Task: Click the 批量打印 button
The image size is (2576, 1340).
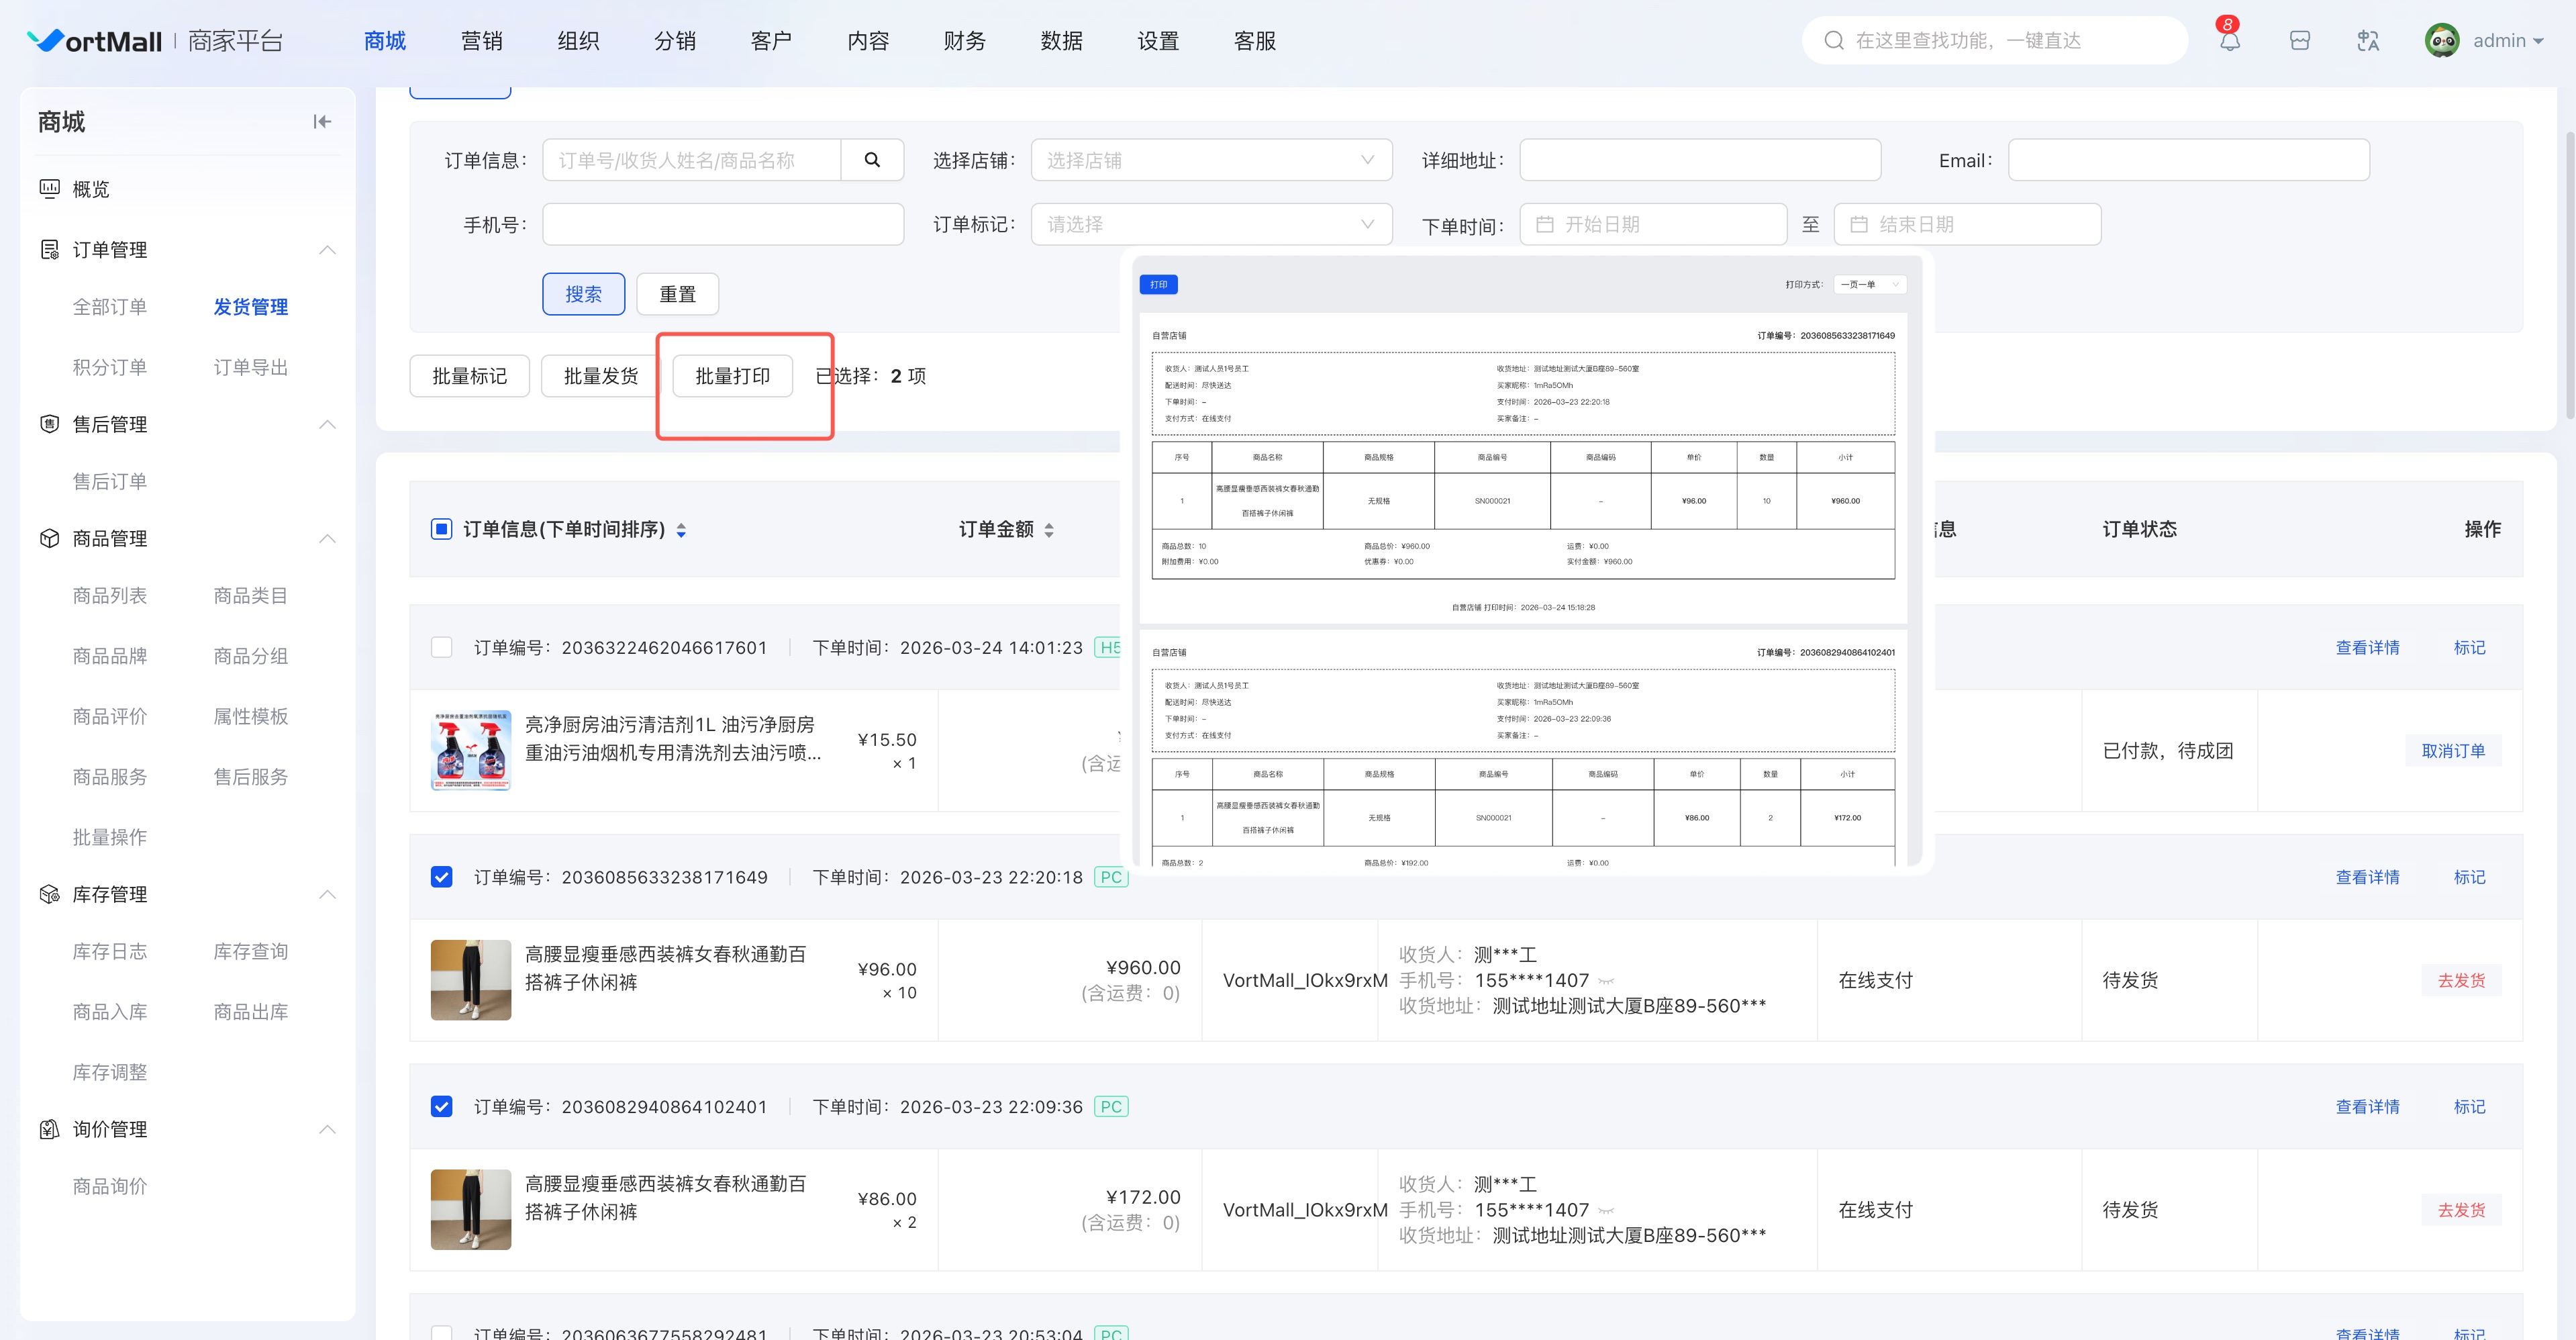Action: (x=732, y=376)
